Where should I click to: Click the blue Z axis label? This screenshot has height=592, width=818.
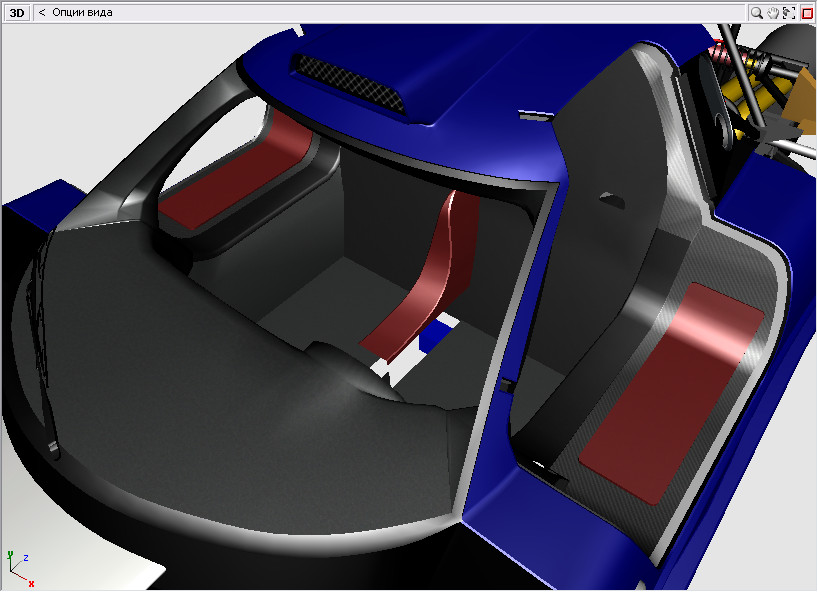(x=26, y=557)
